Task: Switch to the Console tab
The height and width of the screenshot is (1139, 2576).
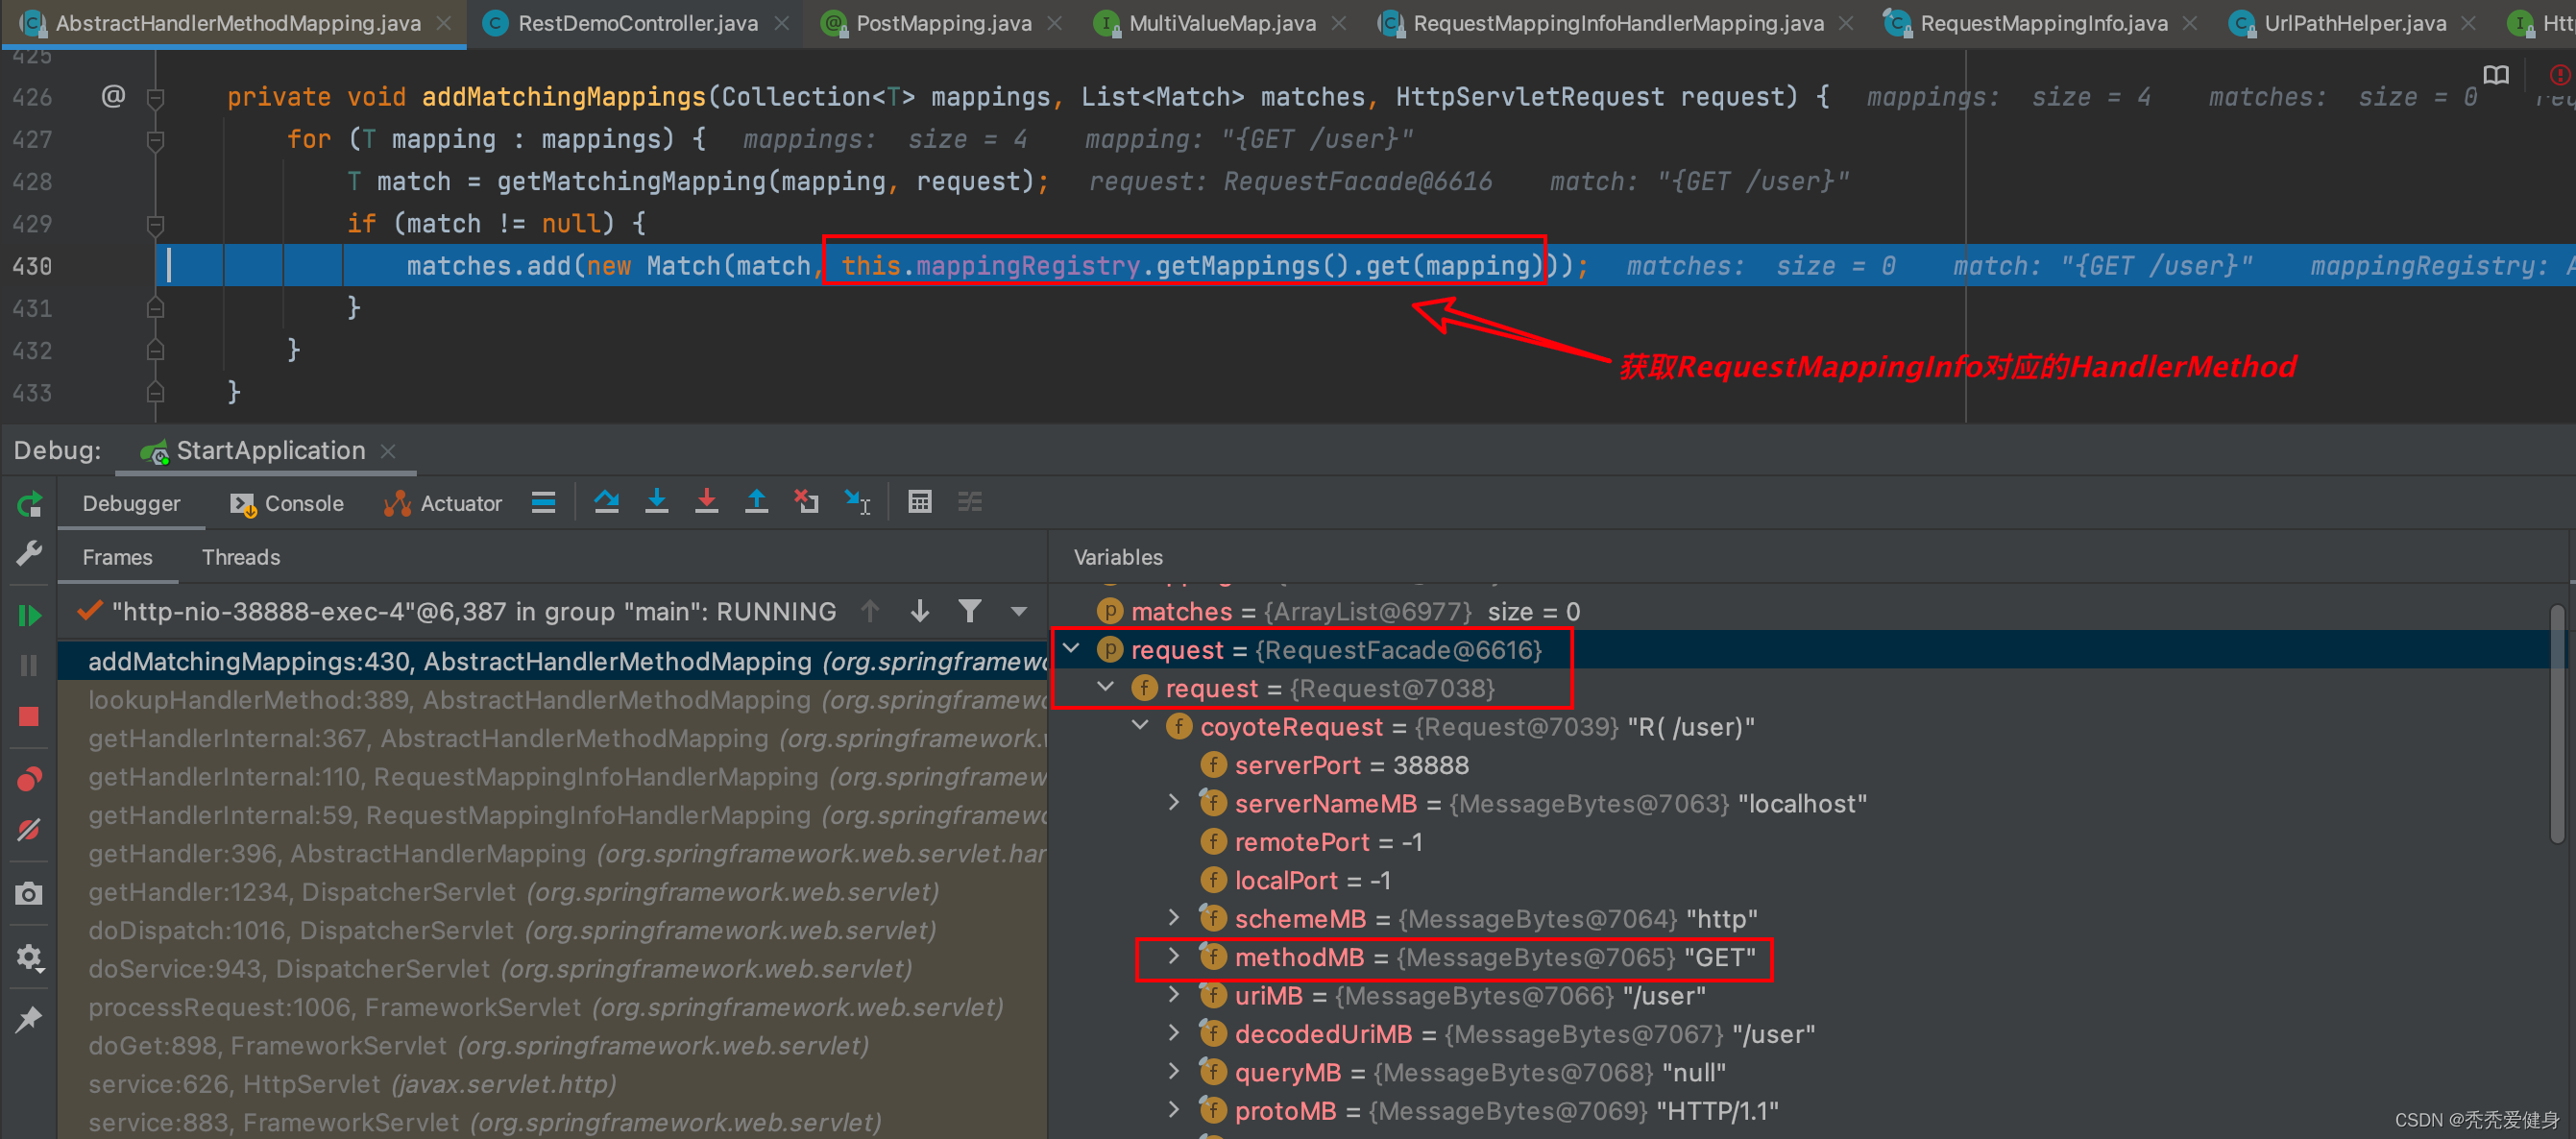Action: 287,503
